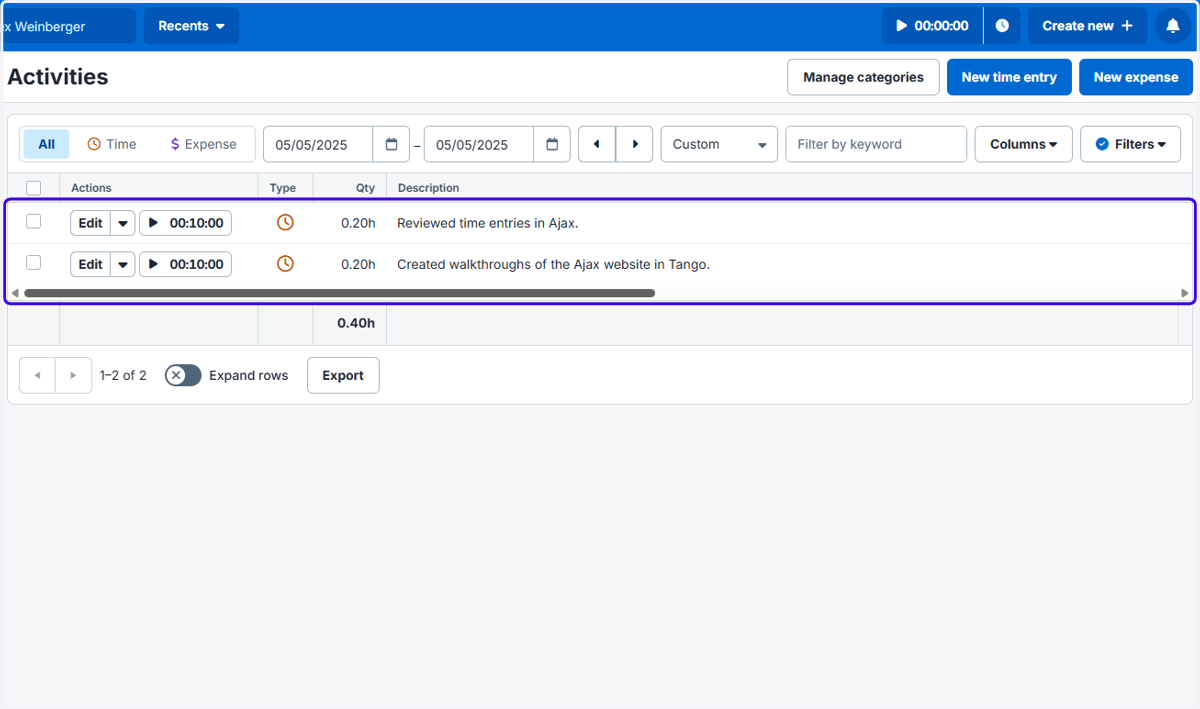Start timer 00:10:00 for Reviewed time entries row
The height and width of the screenshot is (709, 1200).
coord(185,223)
